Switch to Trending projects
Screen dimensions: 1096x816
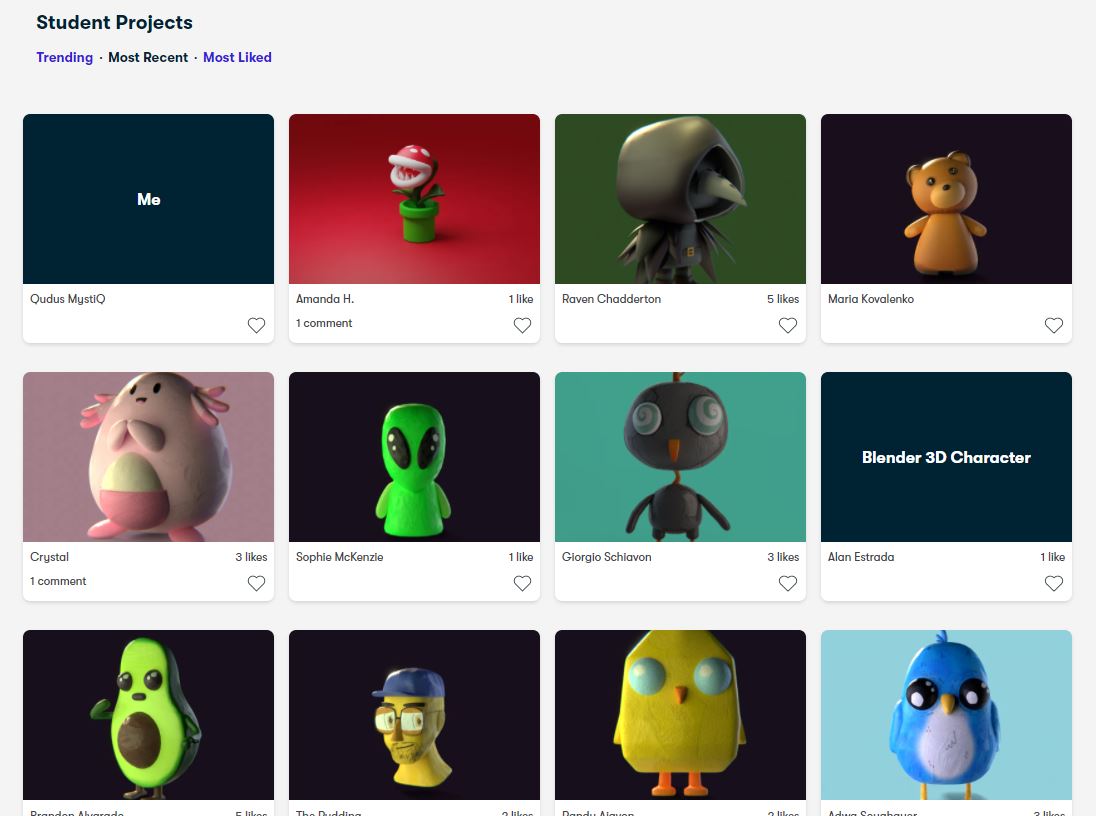click(64, 57)
